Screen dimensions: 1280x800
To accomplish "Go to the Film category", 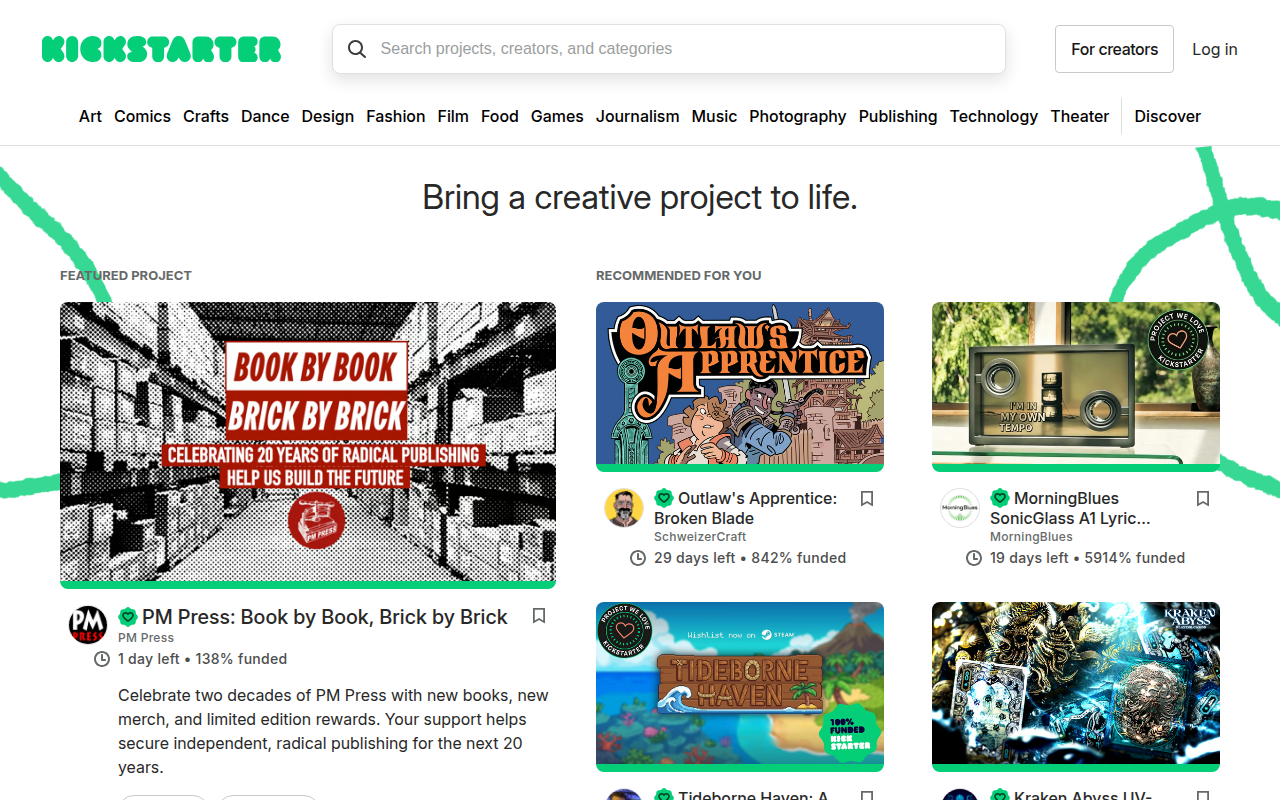I will (453, 116).
